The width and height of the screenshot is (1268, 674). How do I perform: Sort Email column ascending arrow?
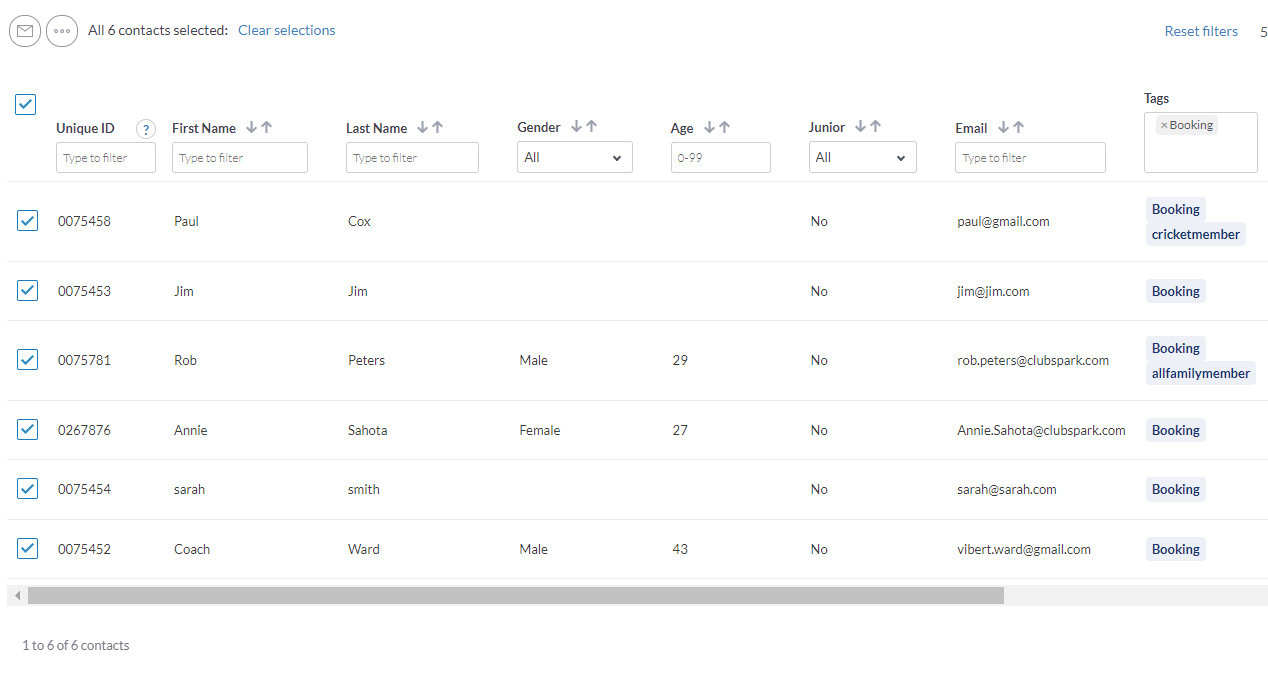1019,127
